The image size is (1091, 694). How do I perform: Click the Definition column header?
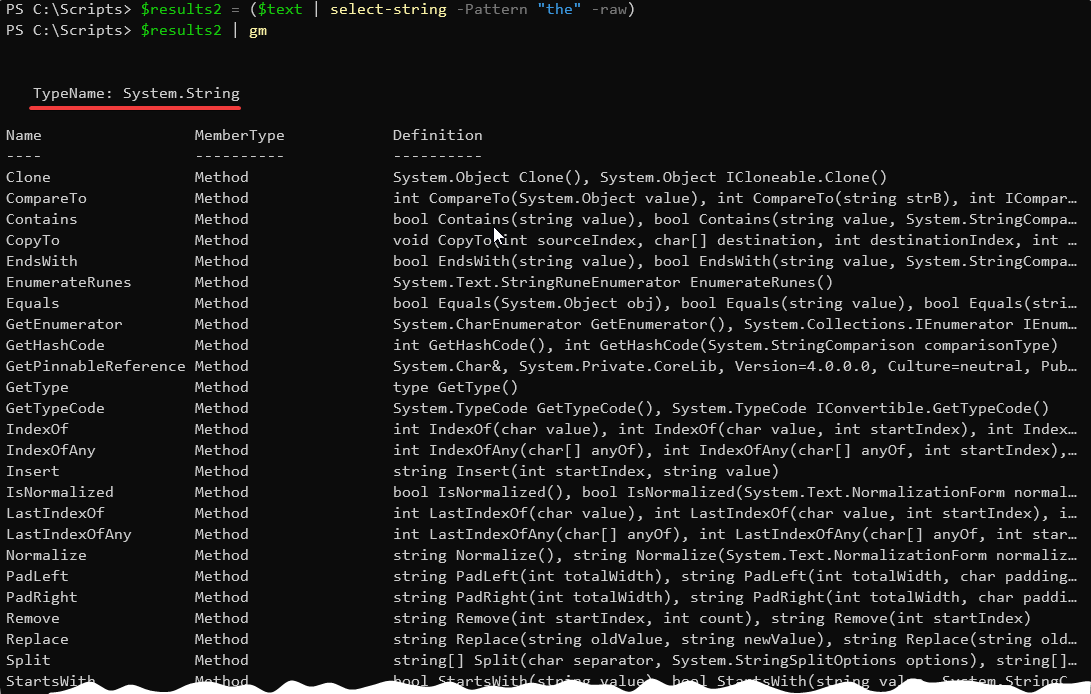click(437, 135)
